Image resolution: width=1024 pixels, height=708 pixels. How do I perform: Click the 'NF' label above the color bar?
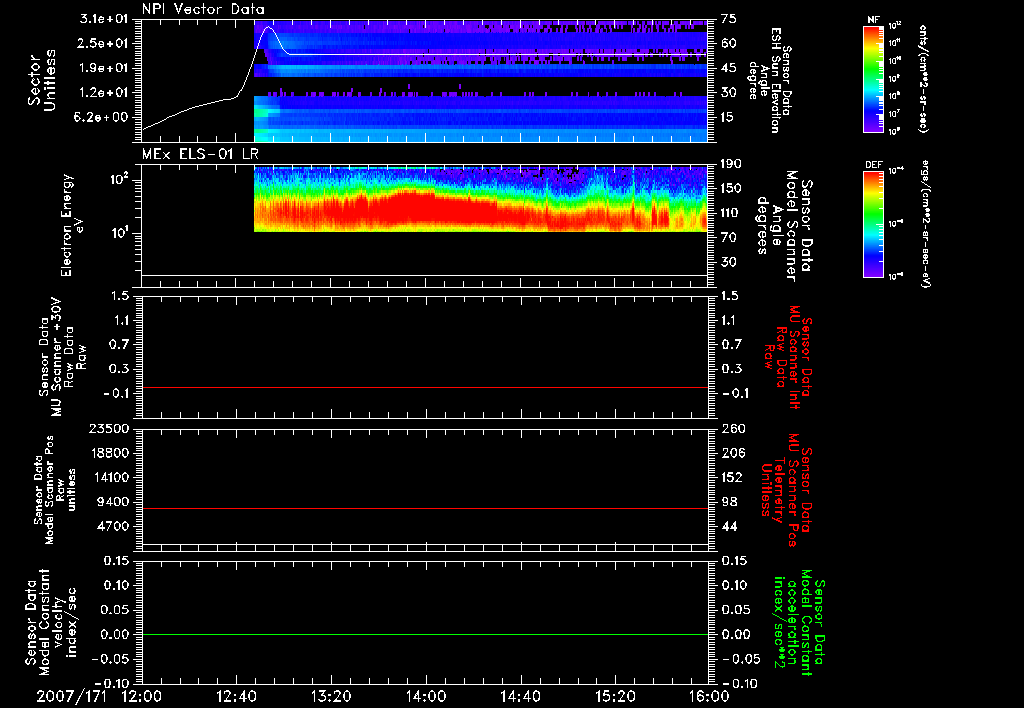click(x=873, y=20)
